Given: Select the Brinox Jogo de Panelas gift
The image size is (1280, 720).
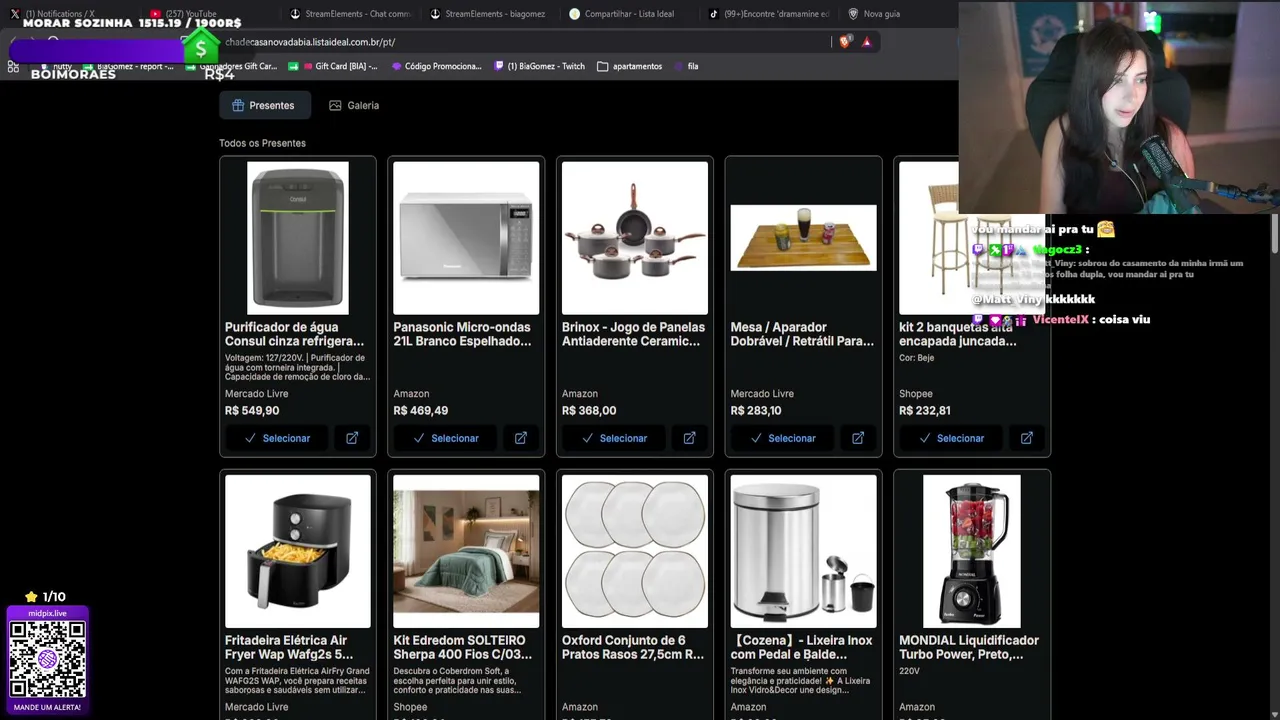Looking at the screenshot, I should click(x=614, y=438).
